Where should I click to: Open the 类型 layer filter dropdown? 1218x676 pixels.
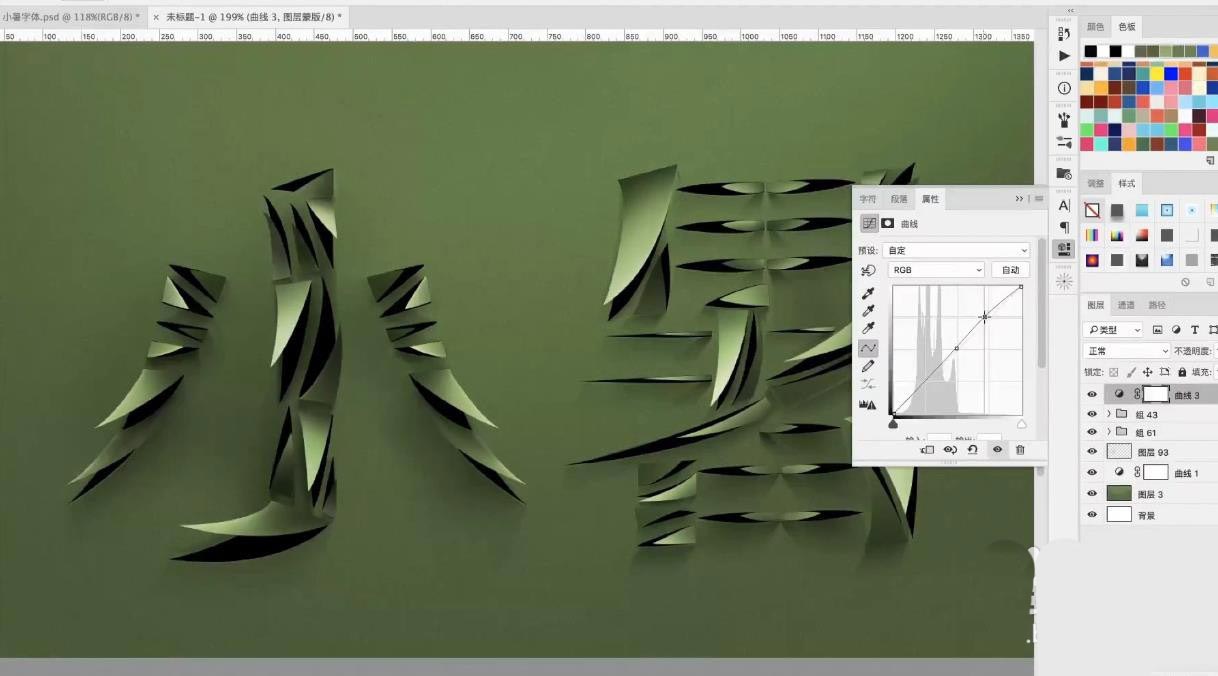[x=1114, y=330]
